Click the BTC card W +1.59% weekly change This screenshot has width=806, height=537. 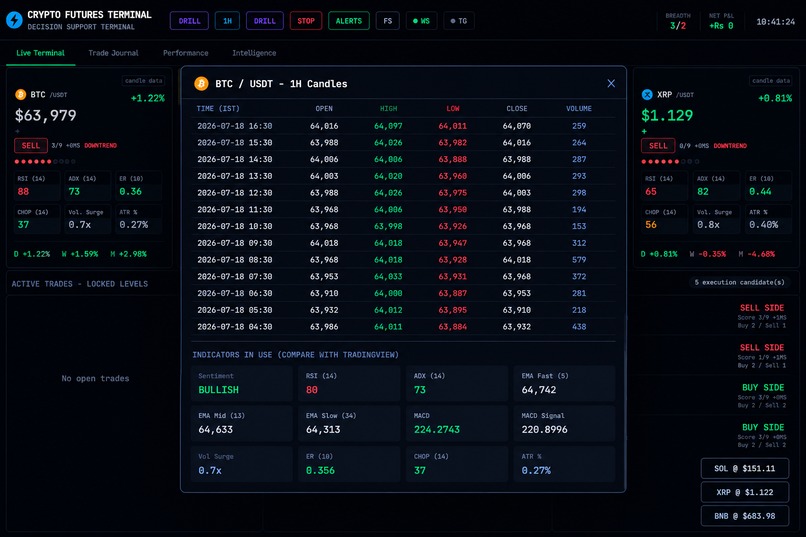[x=80, y=254]
